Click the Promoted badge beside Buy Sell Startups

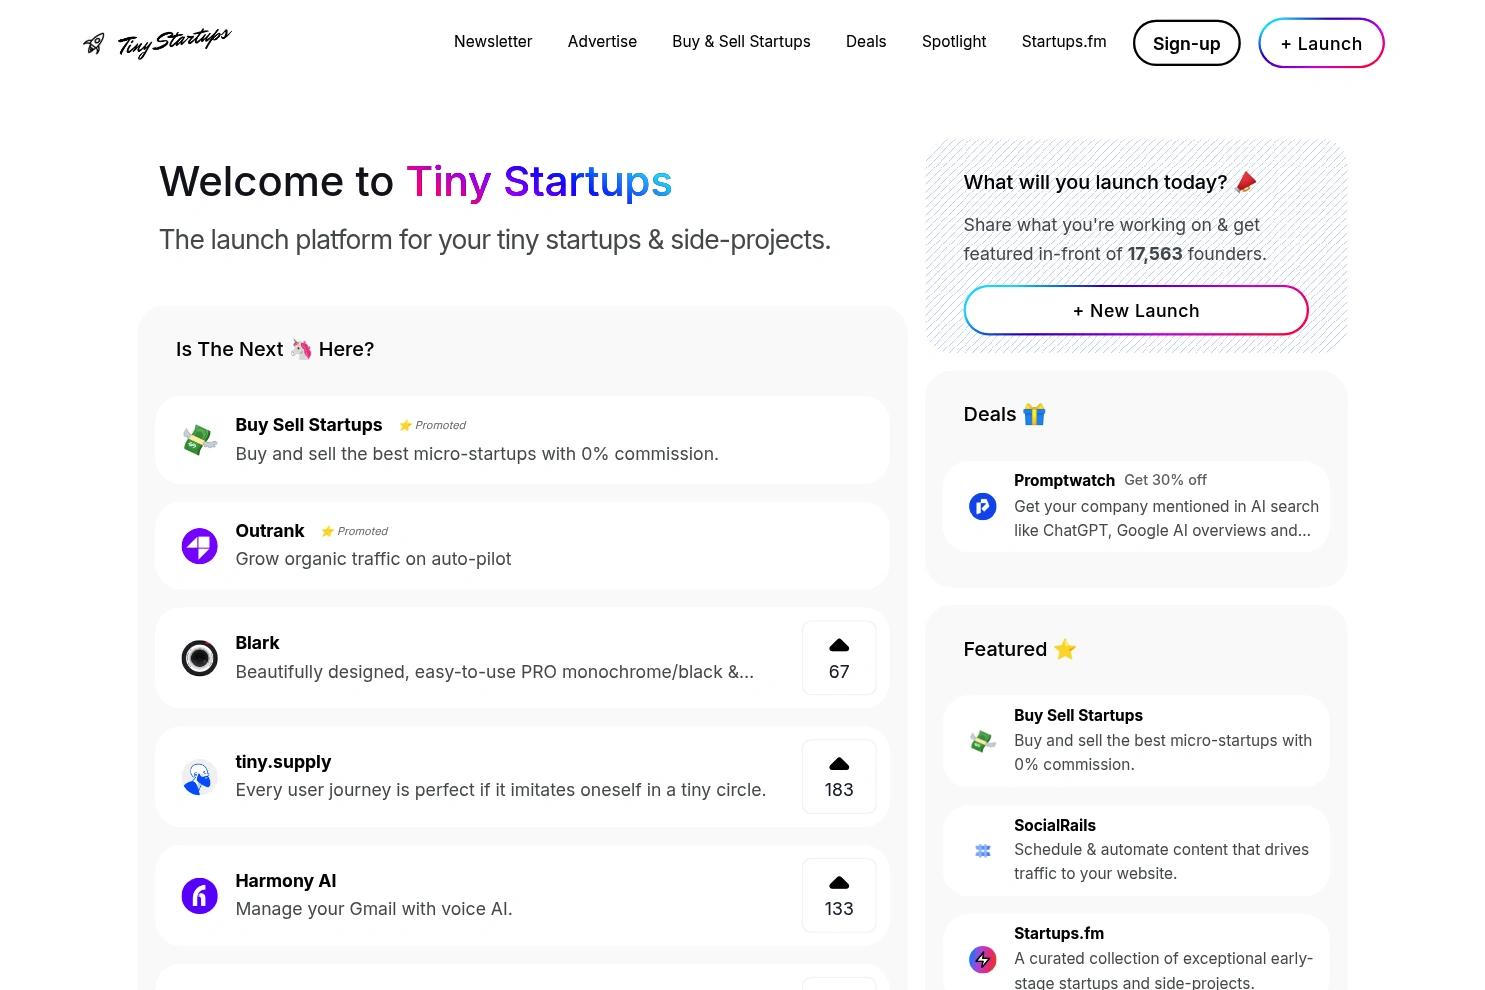point(432,425)
